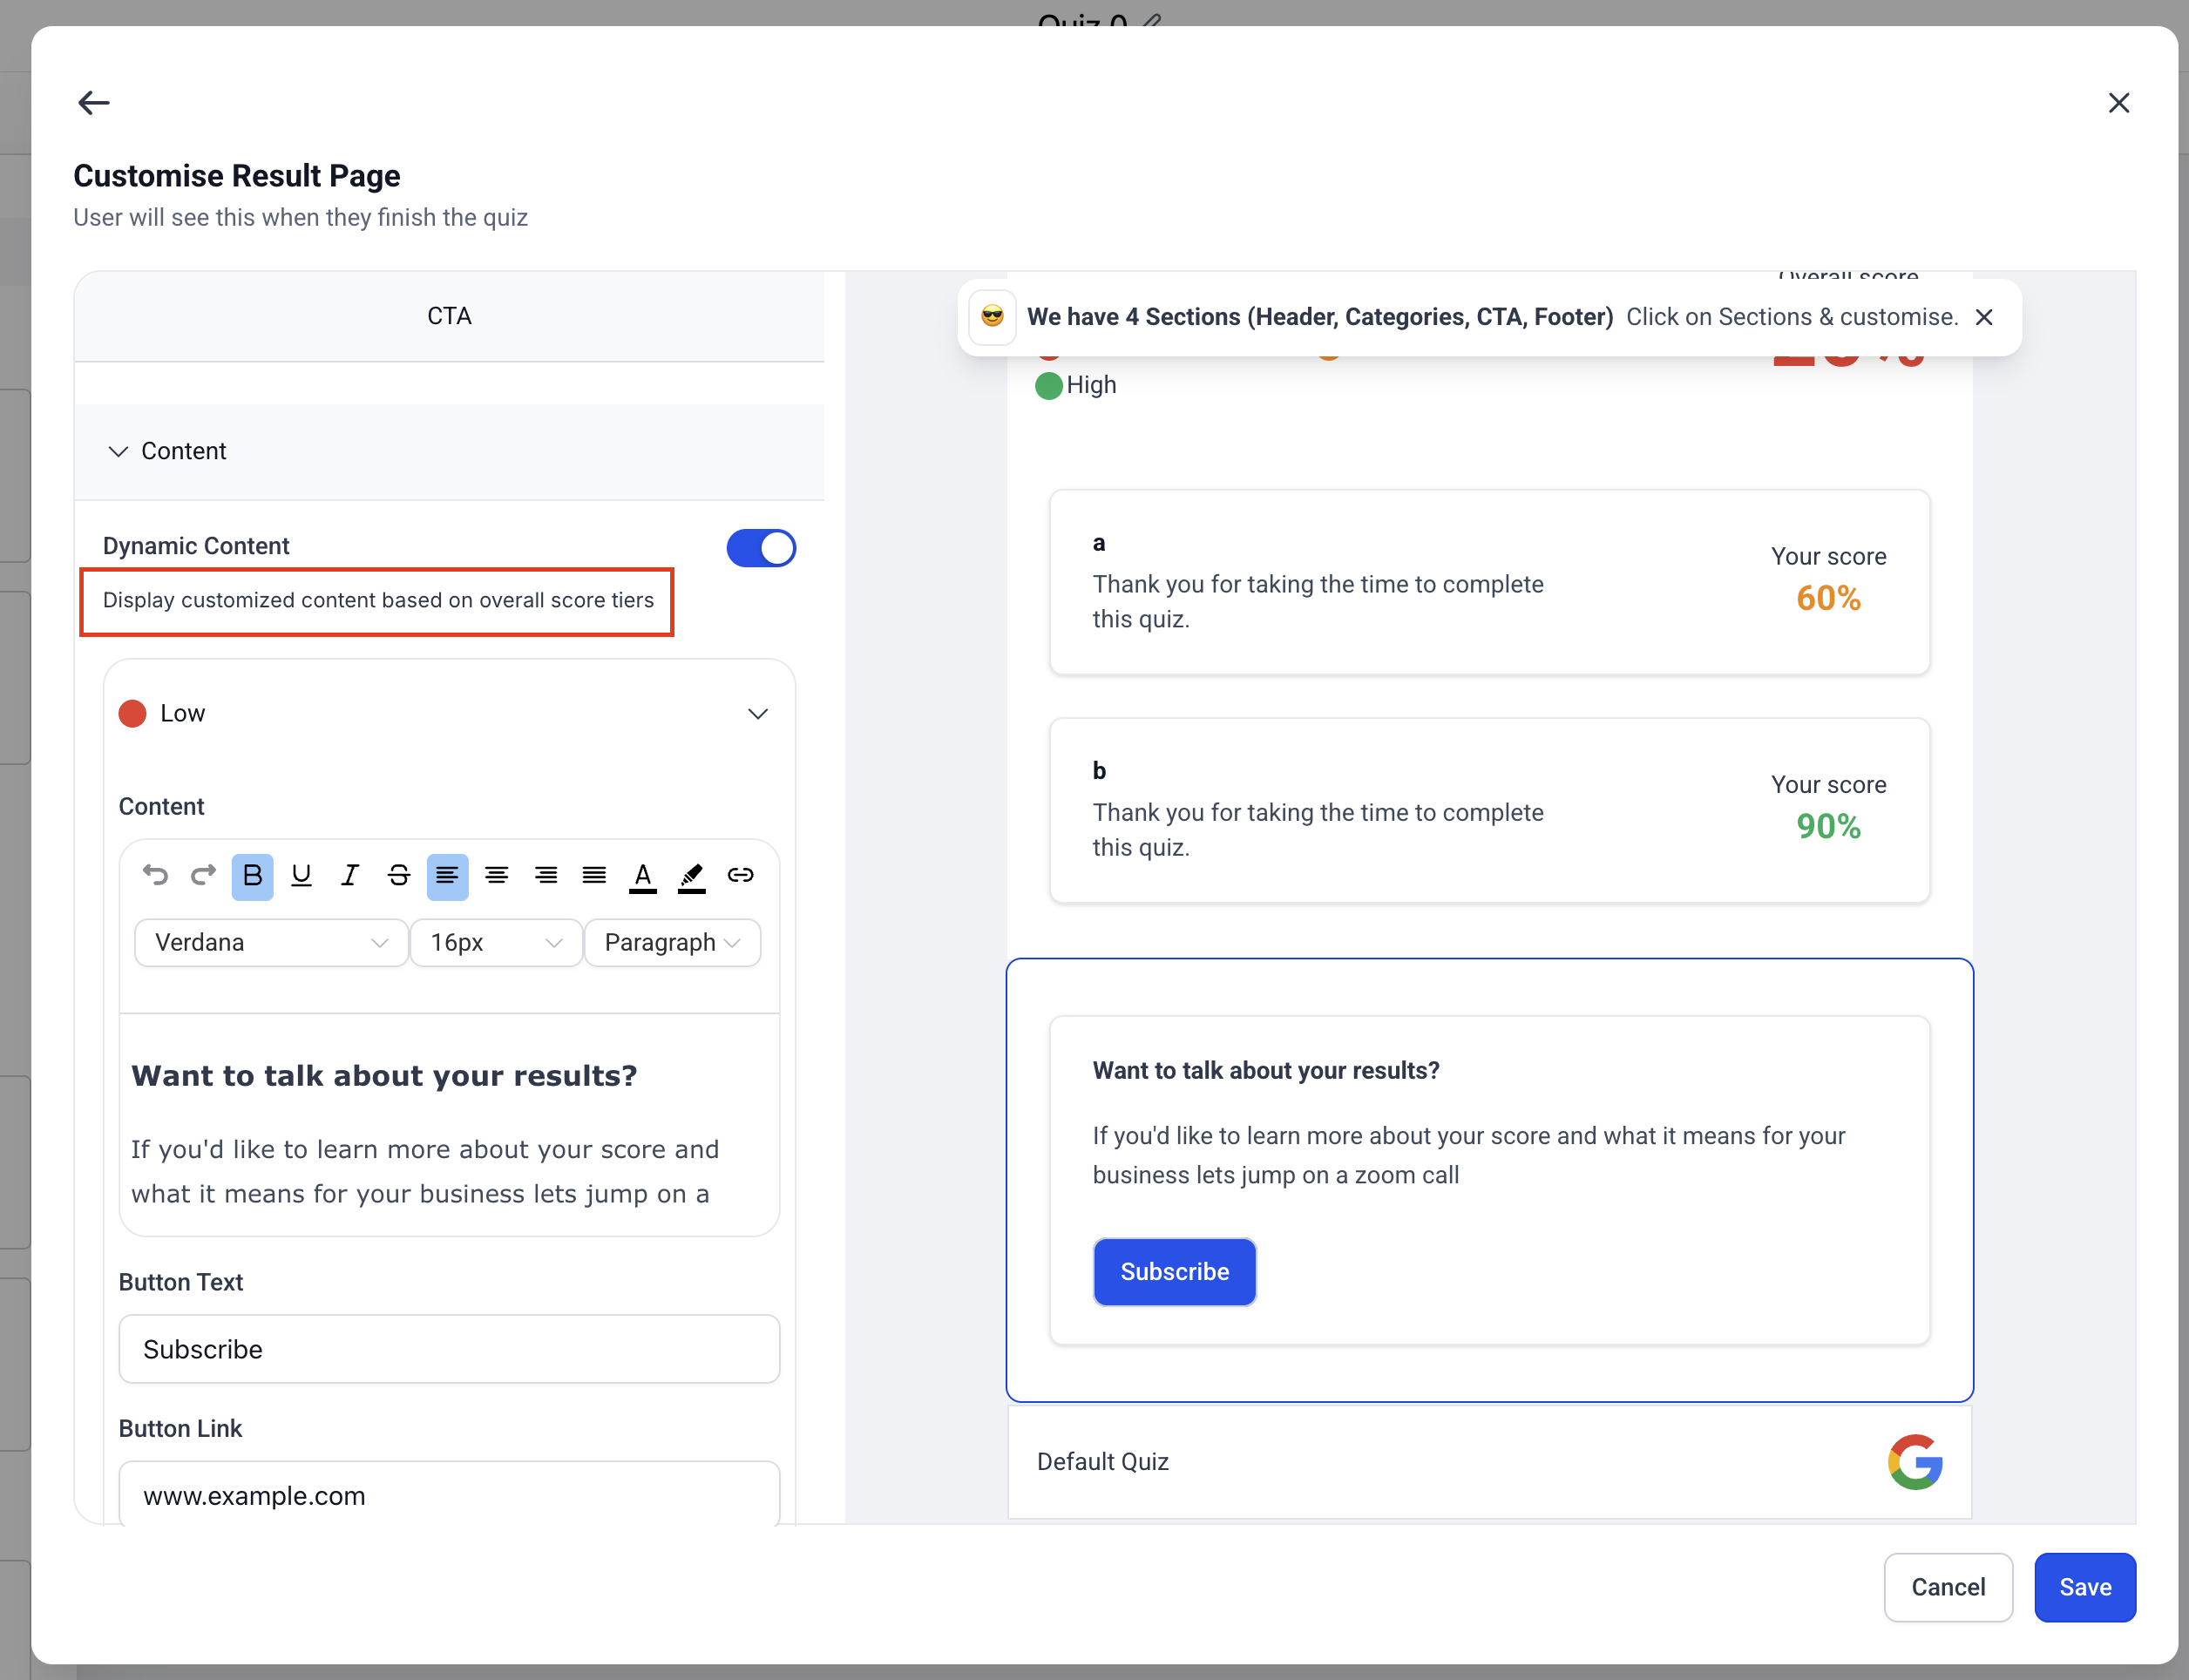Click the Save button

(2084, 1587)
